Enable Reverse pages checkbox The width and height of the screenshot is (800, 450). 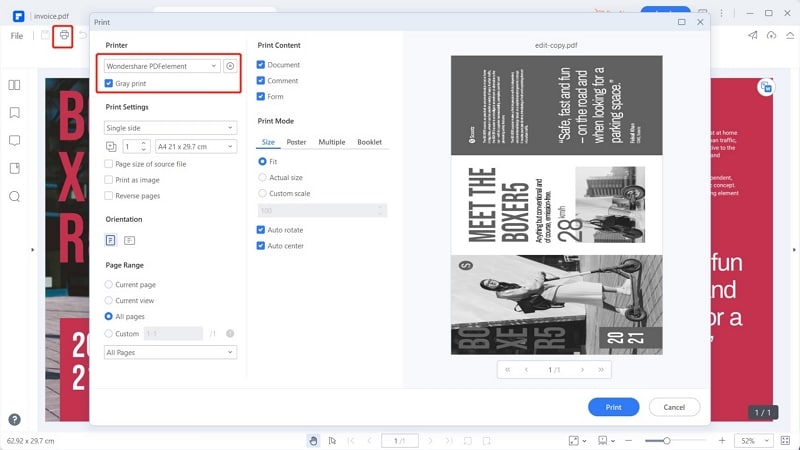[x=109, y=195]
